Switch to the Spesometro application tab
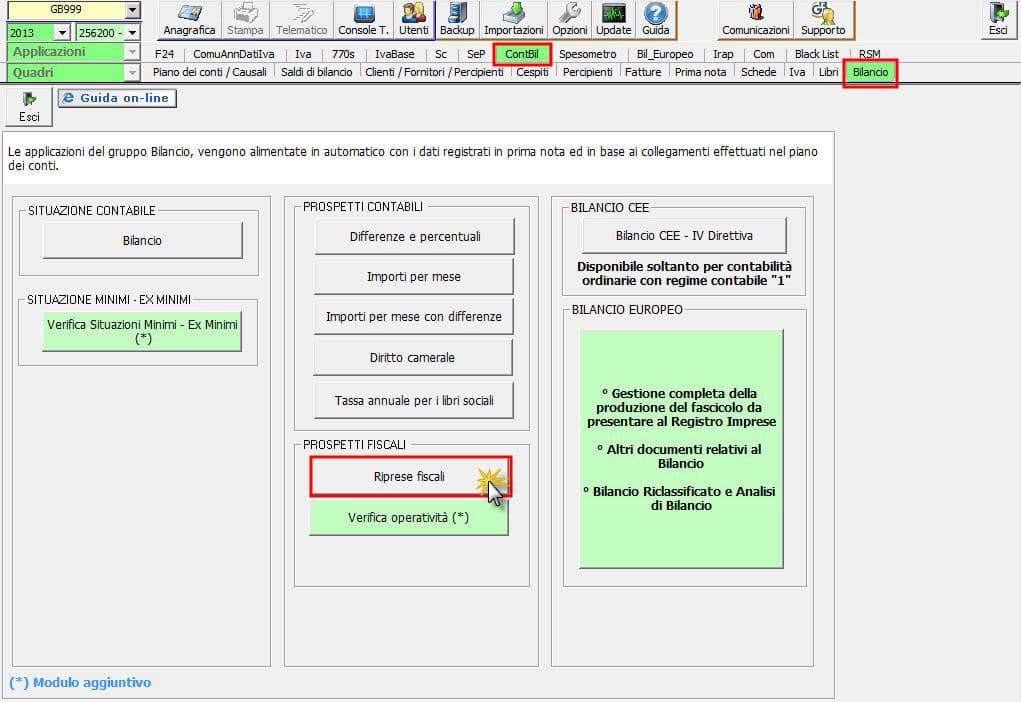This screenshot has height=702, width=1021. [587, 54]
